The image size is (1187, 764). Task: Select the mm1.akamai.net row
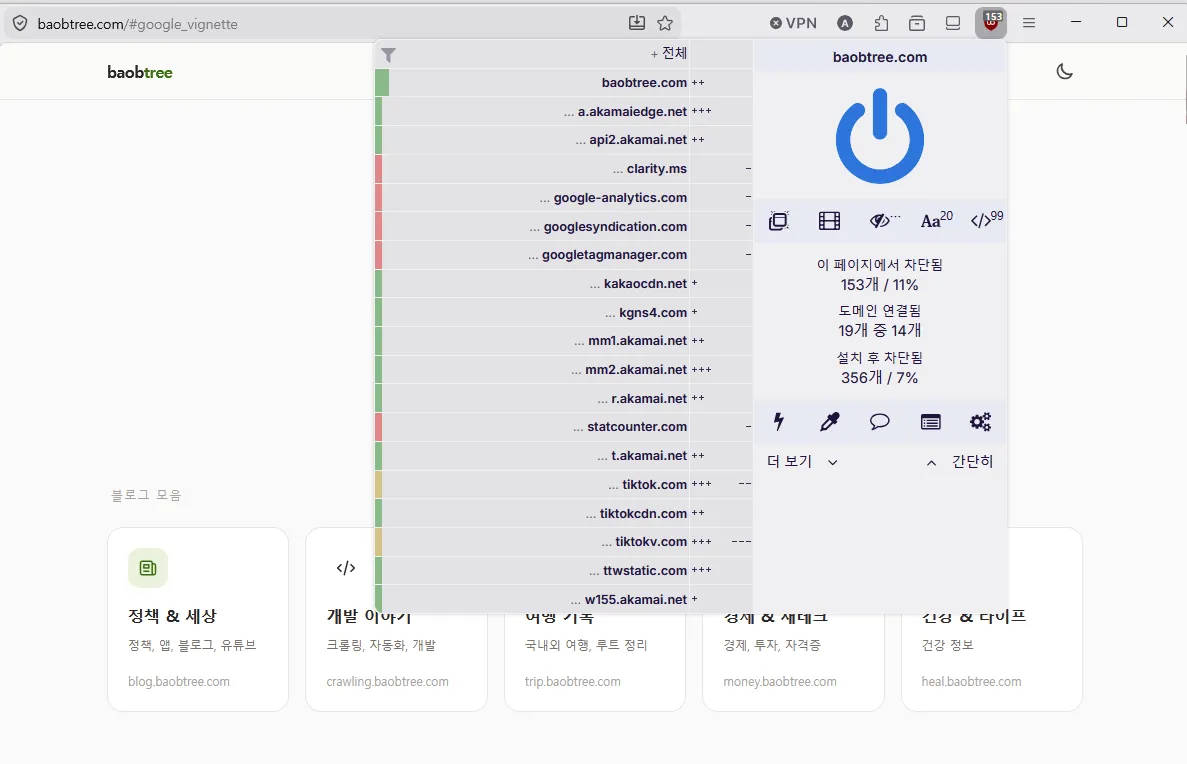[x=563, y=341]
